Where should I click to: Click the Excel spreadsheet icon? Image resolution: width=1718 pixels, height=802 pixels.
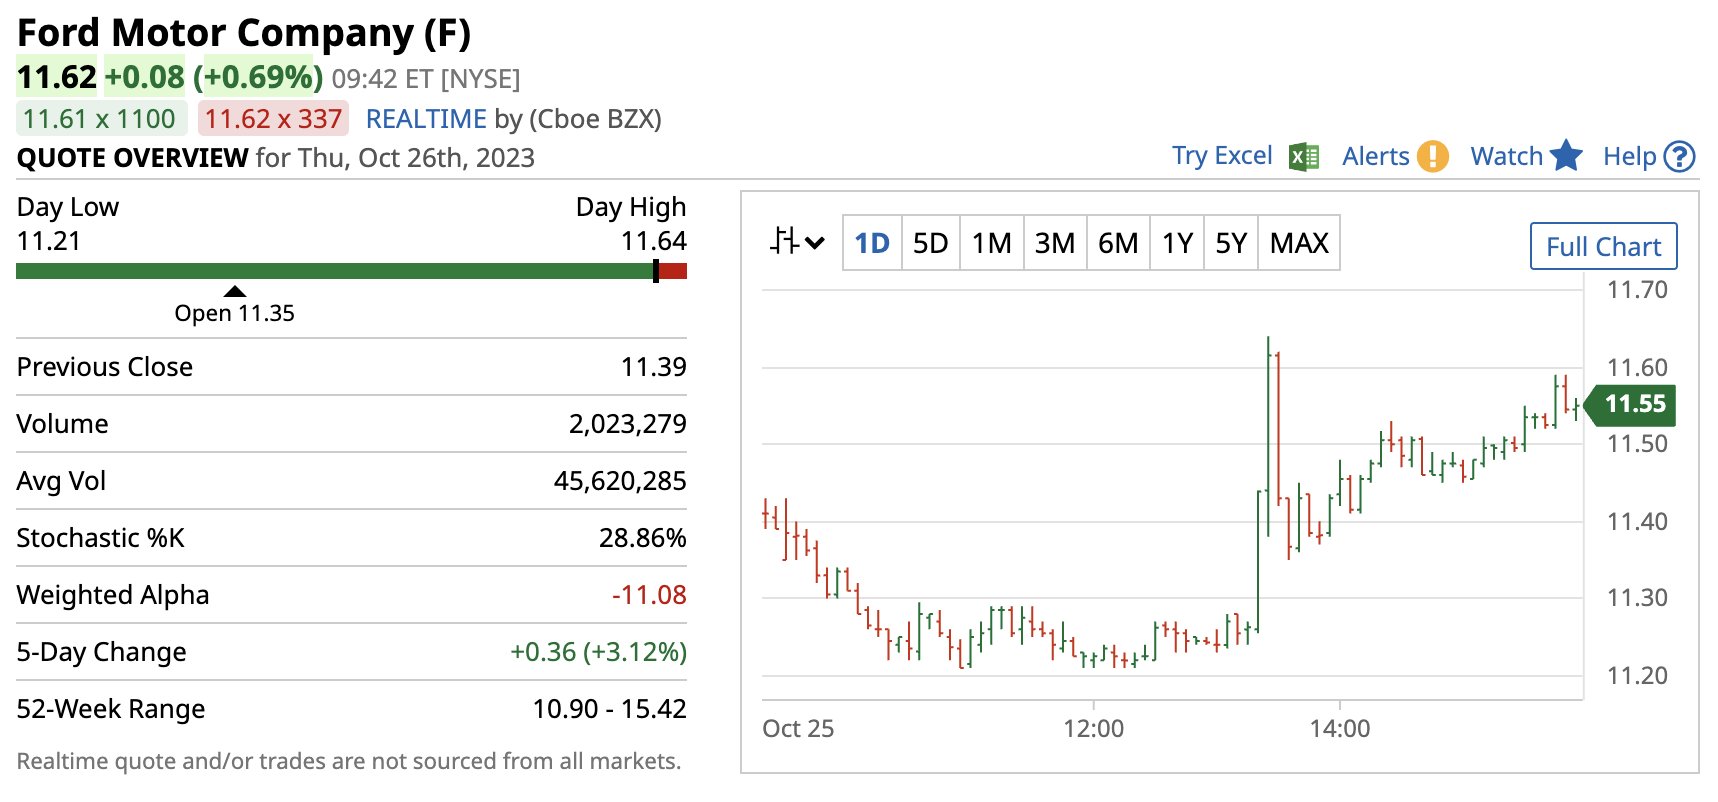tap(1304, 157)
